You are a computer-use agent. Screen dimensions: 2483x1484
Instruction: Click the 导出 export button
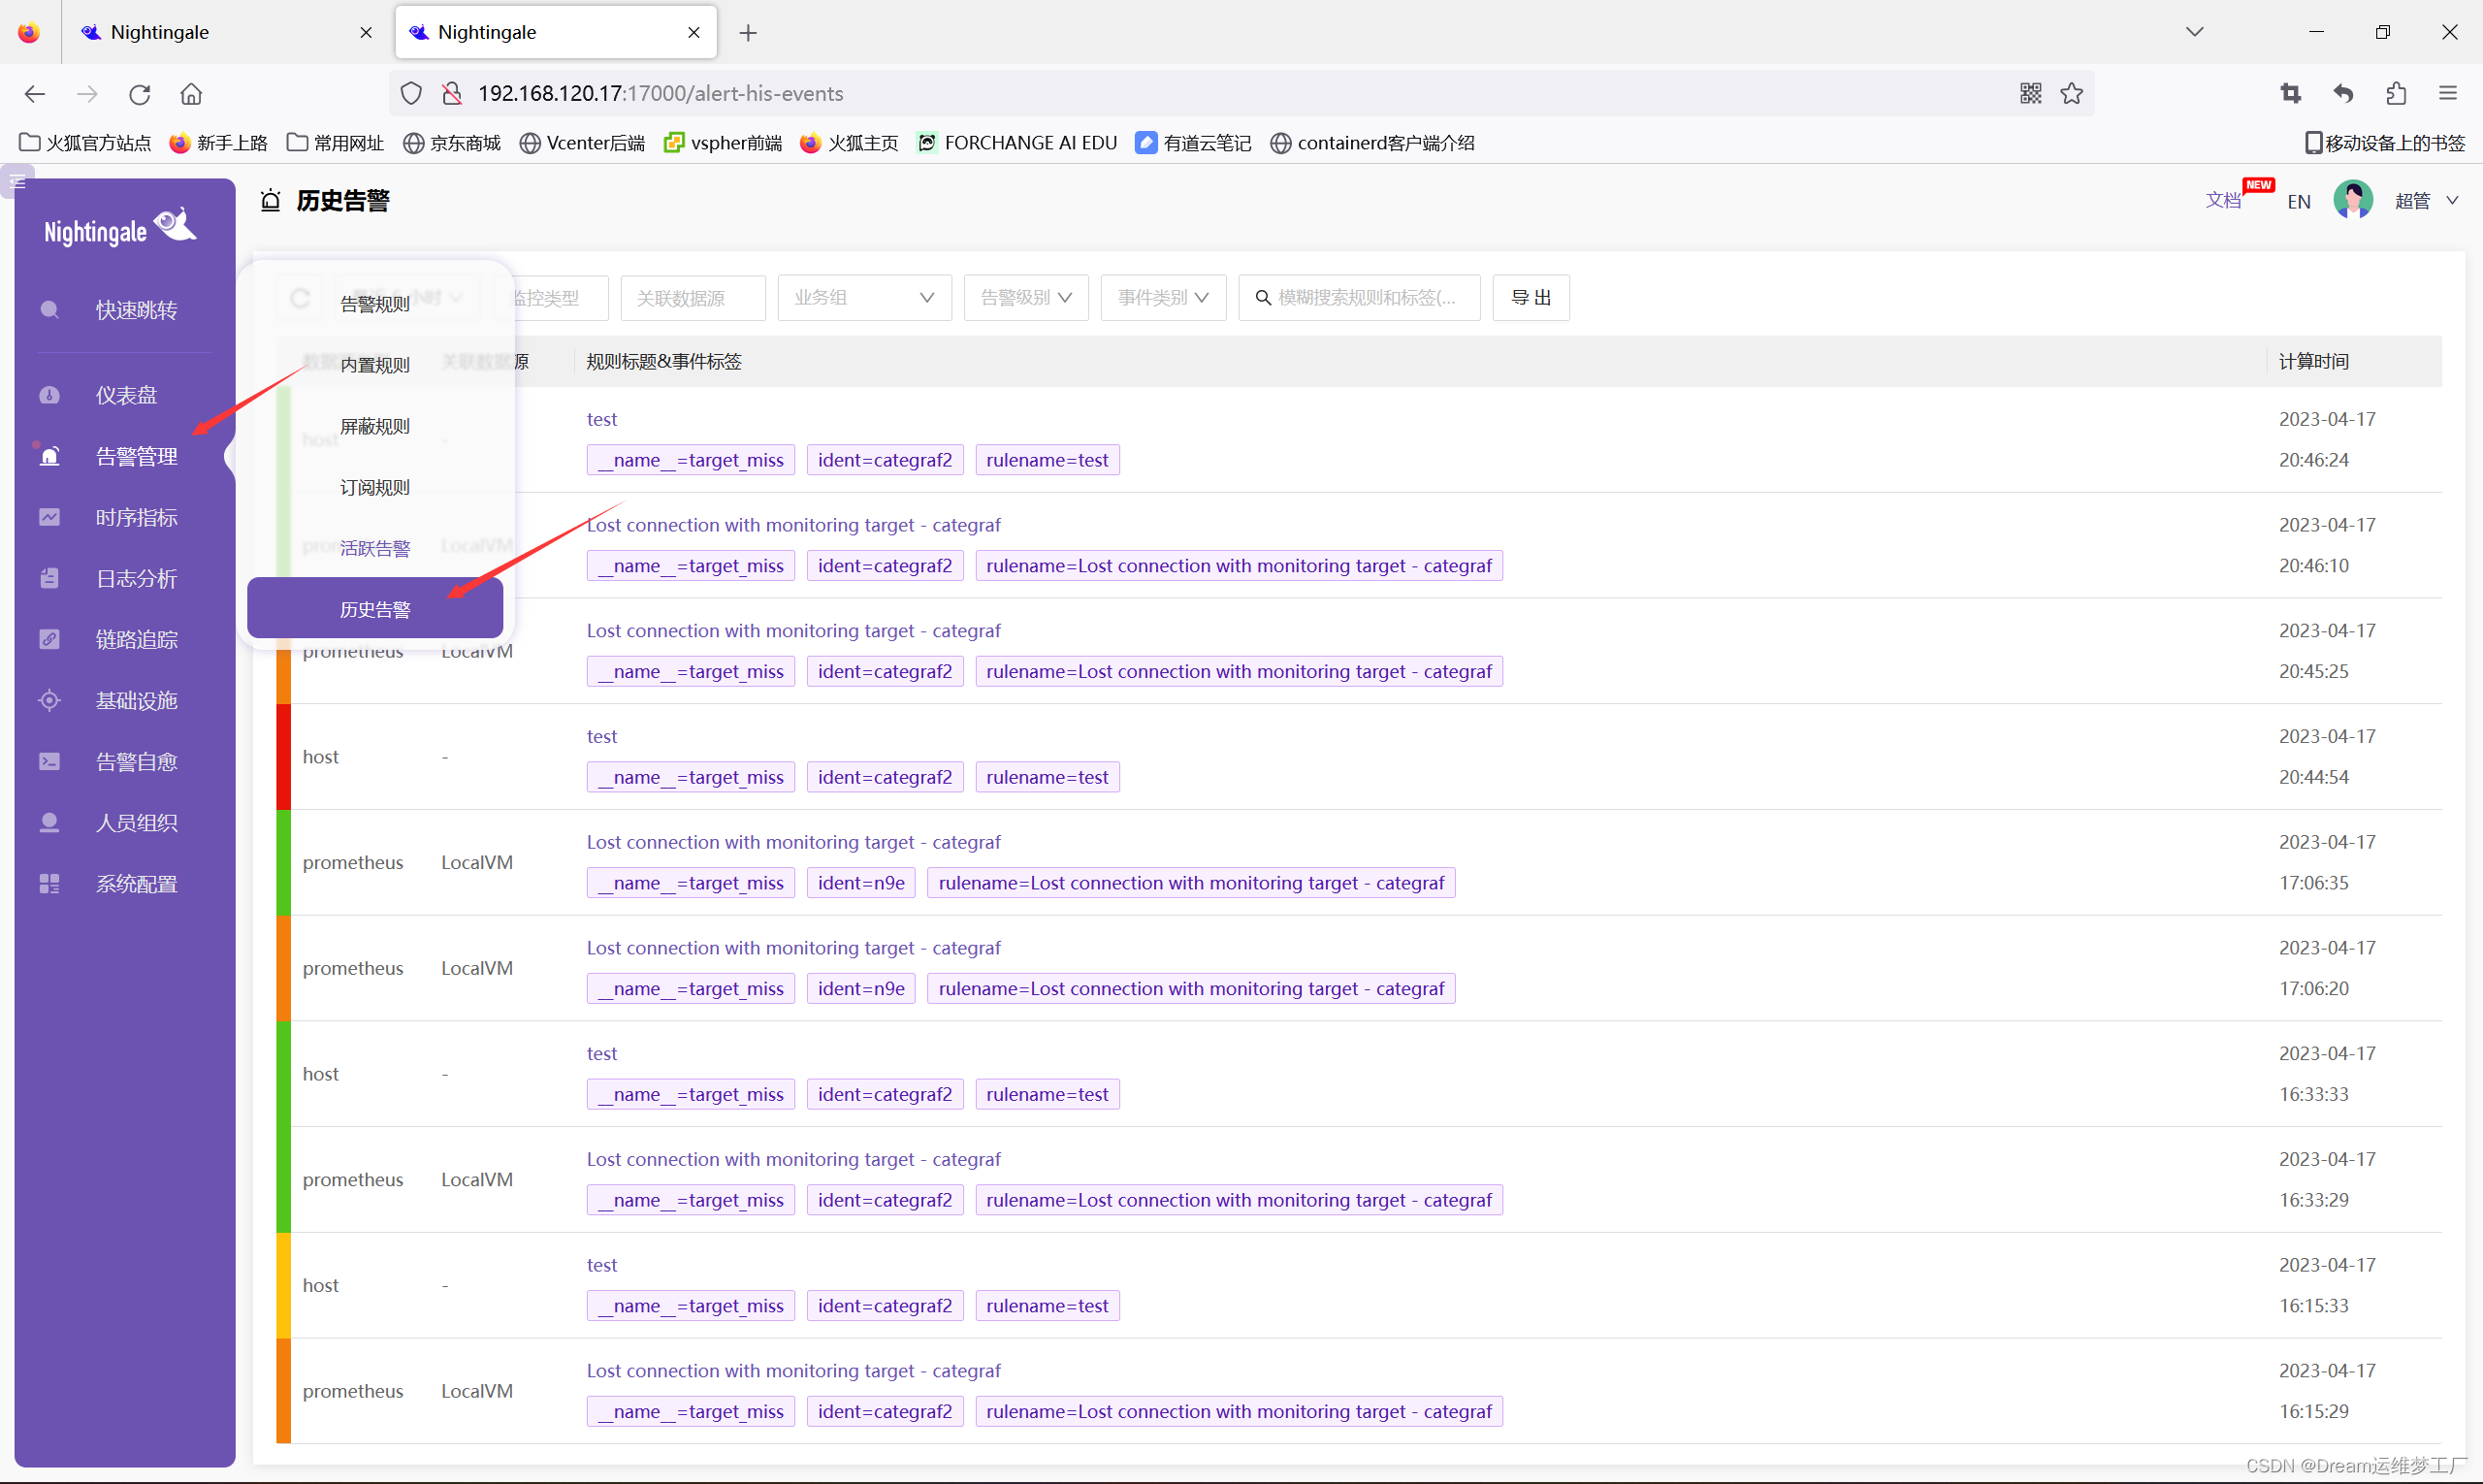tap(1530, 297)
